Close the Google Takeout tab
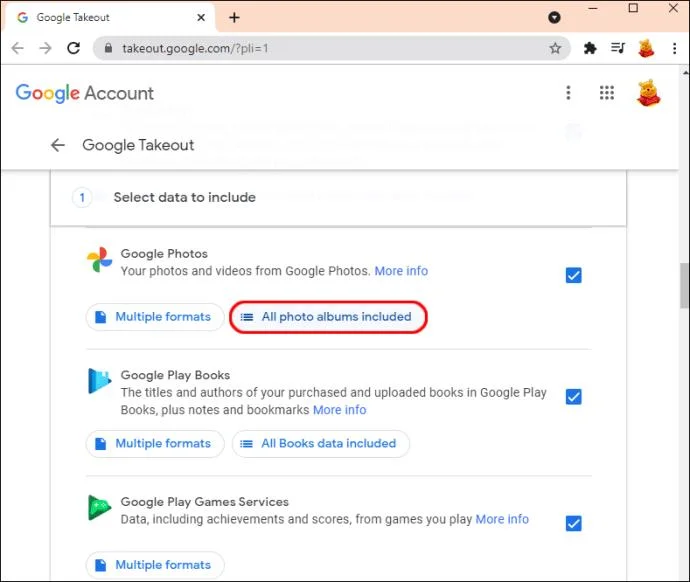 201,18
